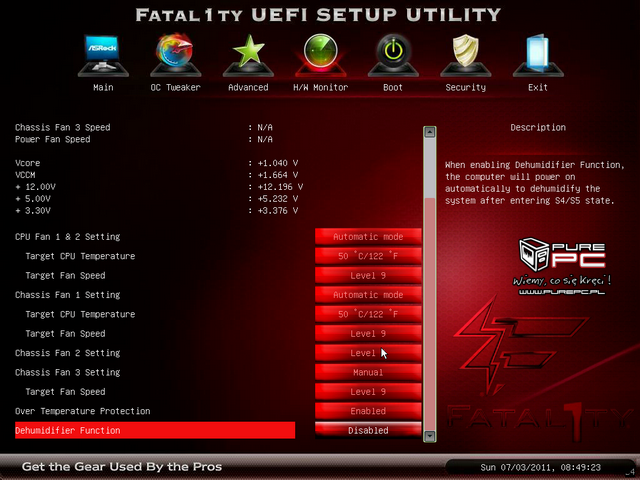The height and width of the screenshot is (480, 640).
Task: Select the Power Fan Speed label
Action: click(x=53, y=139)
